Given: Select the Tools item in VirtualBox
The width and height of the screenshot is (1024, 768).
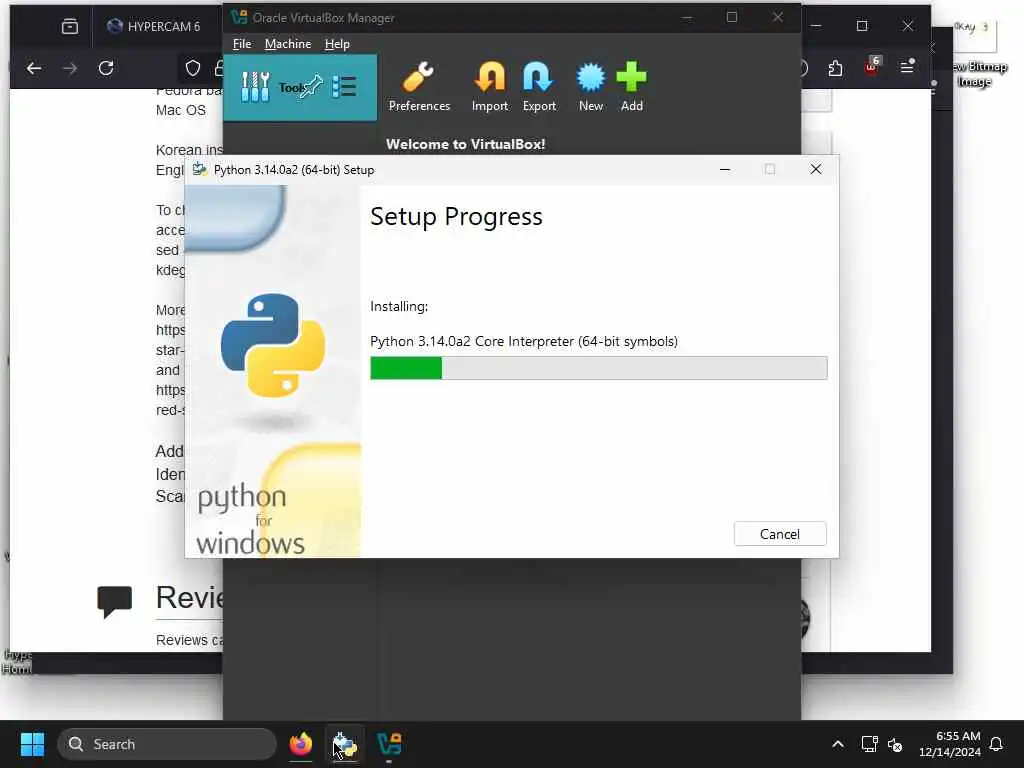Looking at the screenshot, I should tap(300, 88).
